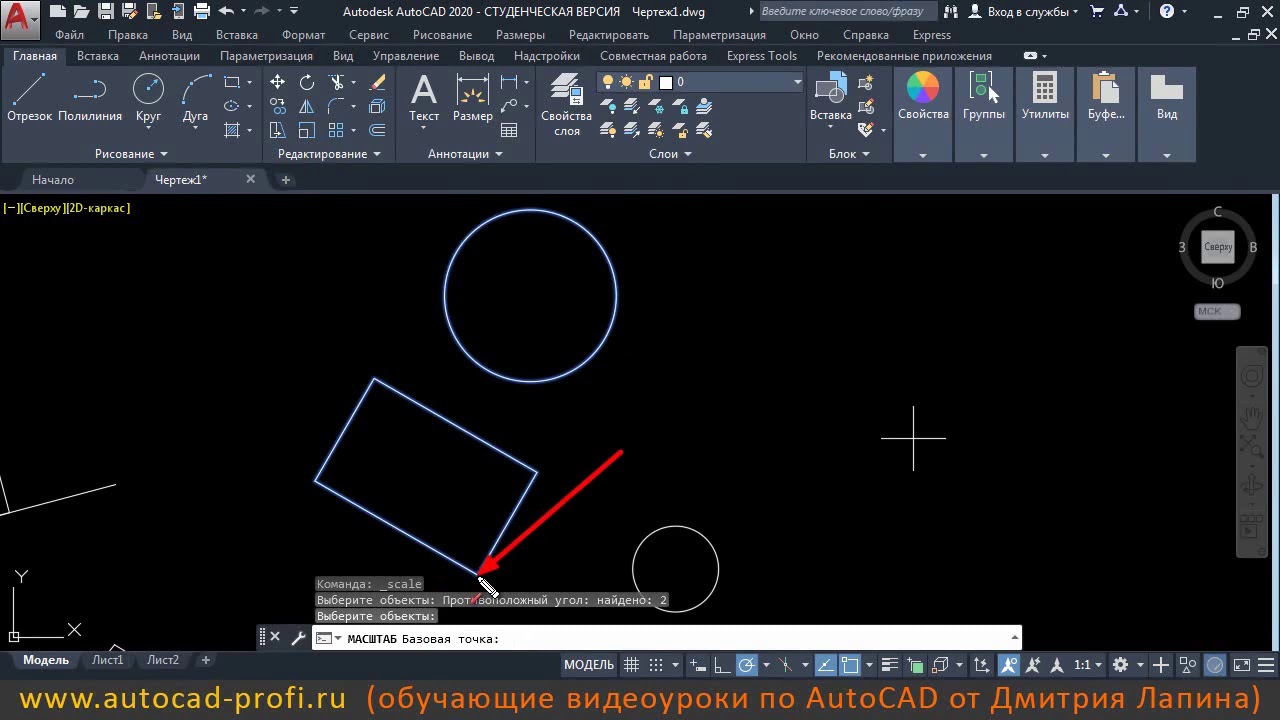Select the Mirror tool icon
1280x720 pixels.
pos(307,106)
